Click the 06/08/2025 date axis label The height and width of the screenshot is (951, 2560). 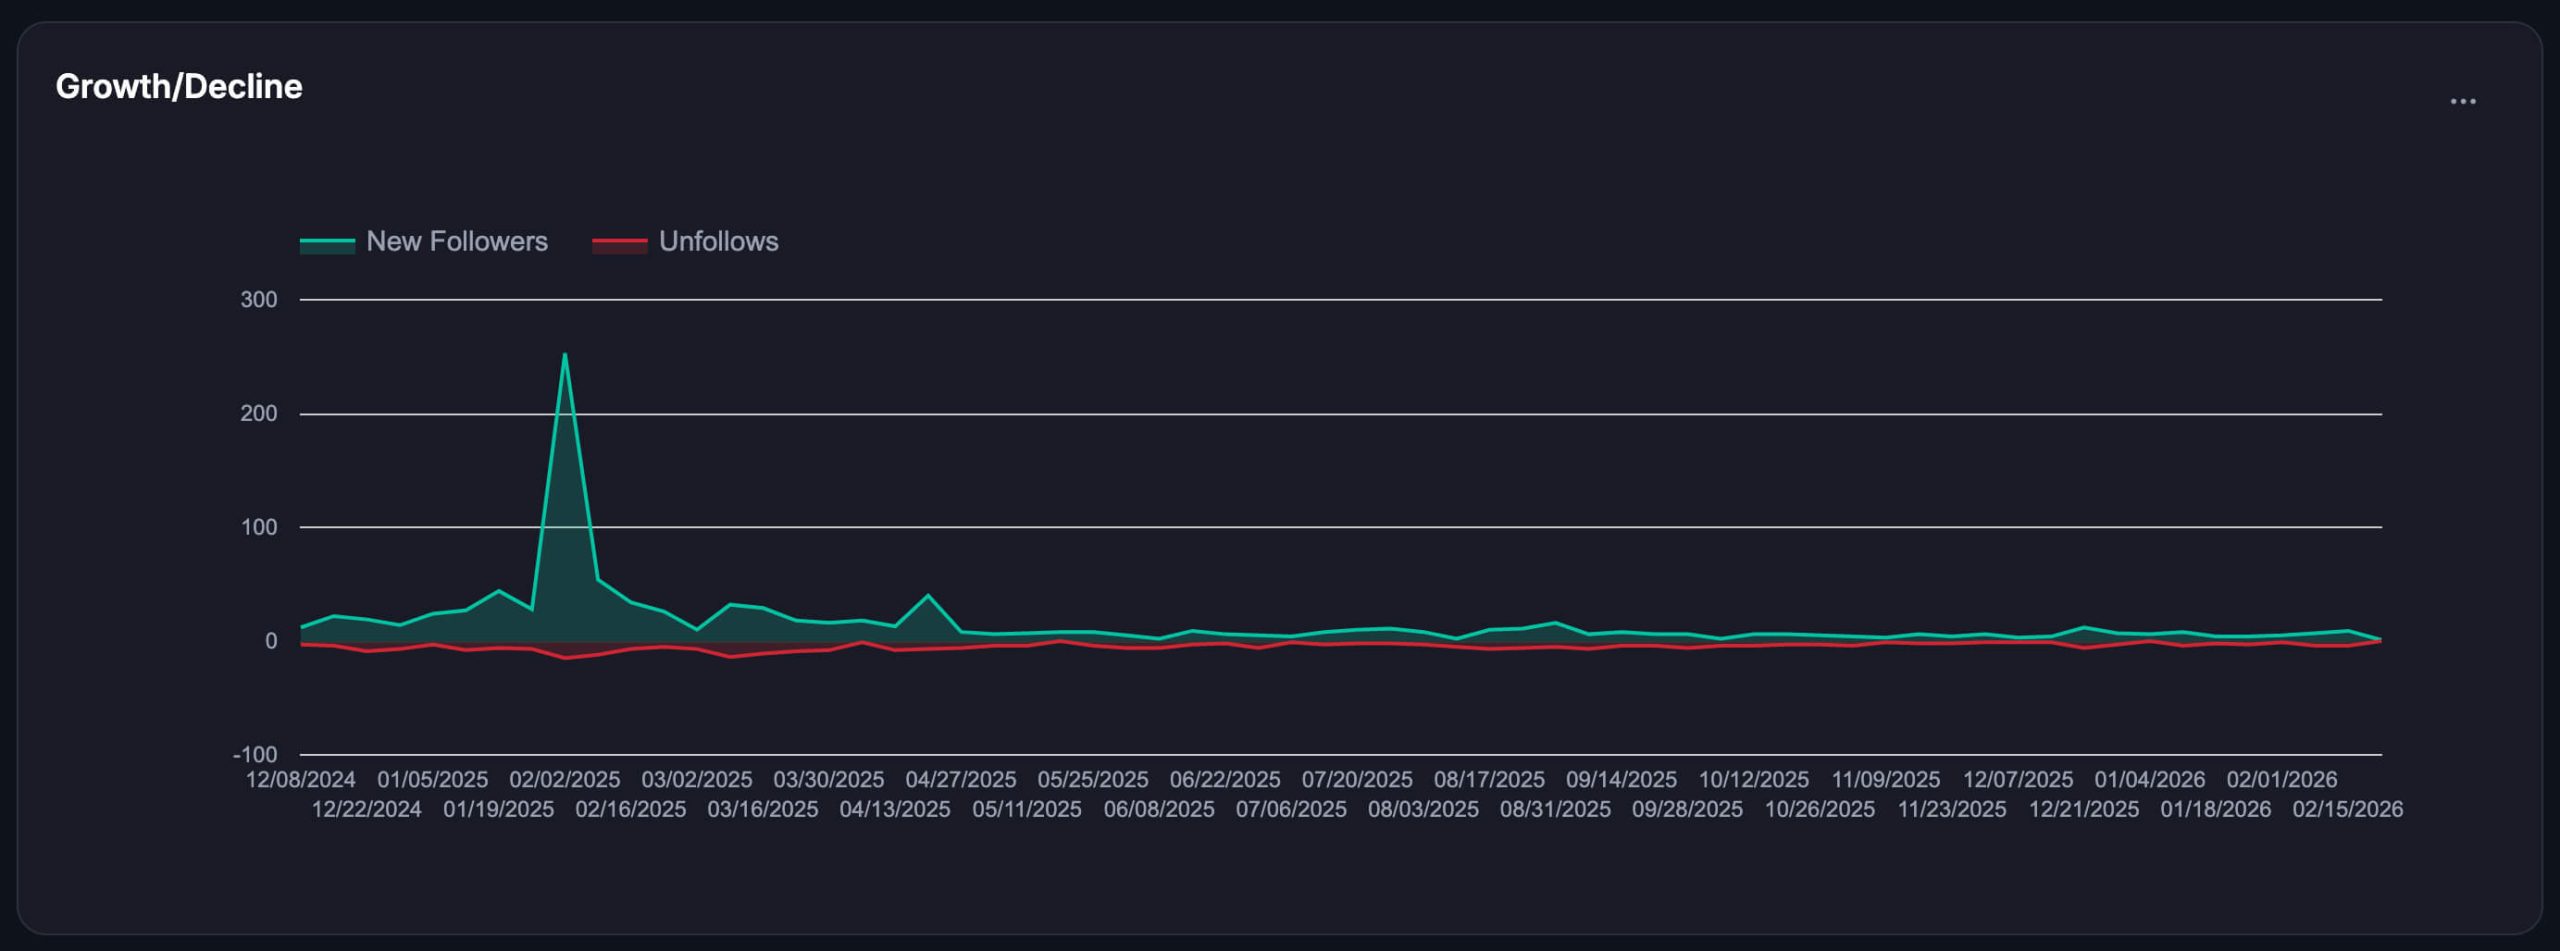[1159, 809]
